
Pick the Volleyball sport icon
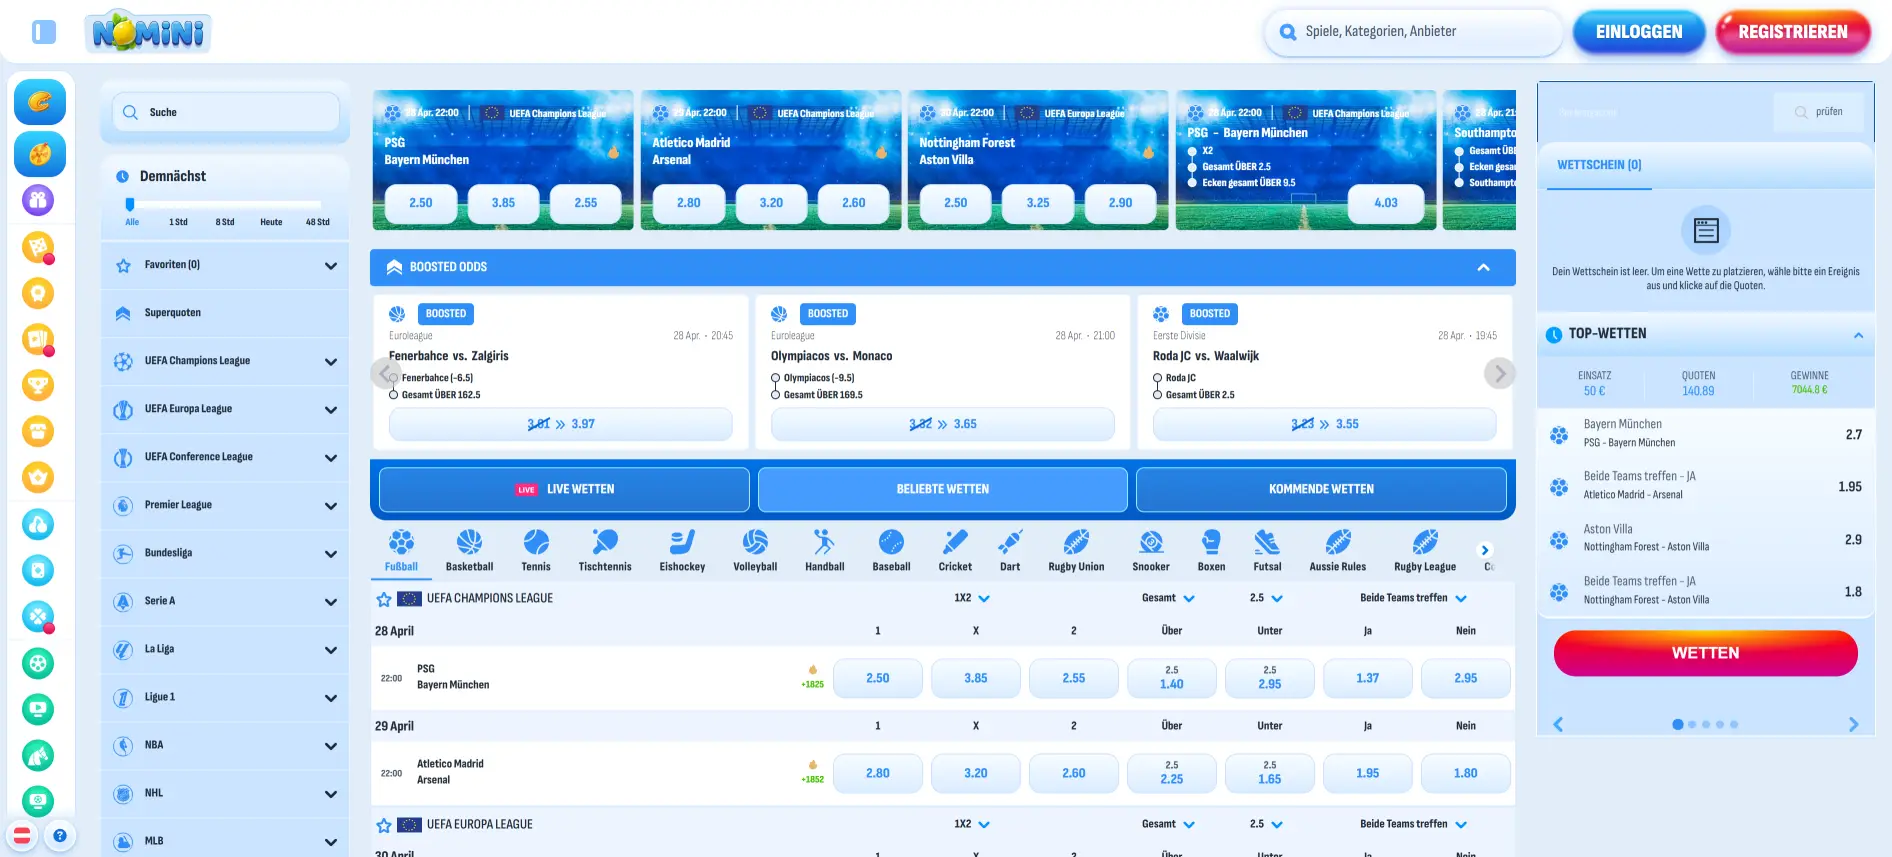755,550
